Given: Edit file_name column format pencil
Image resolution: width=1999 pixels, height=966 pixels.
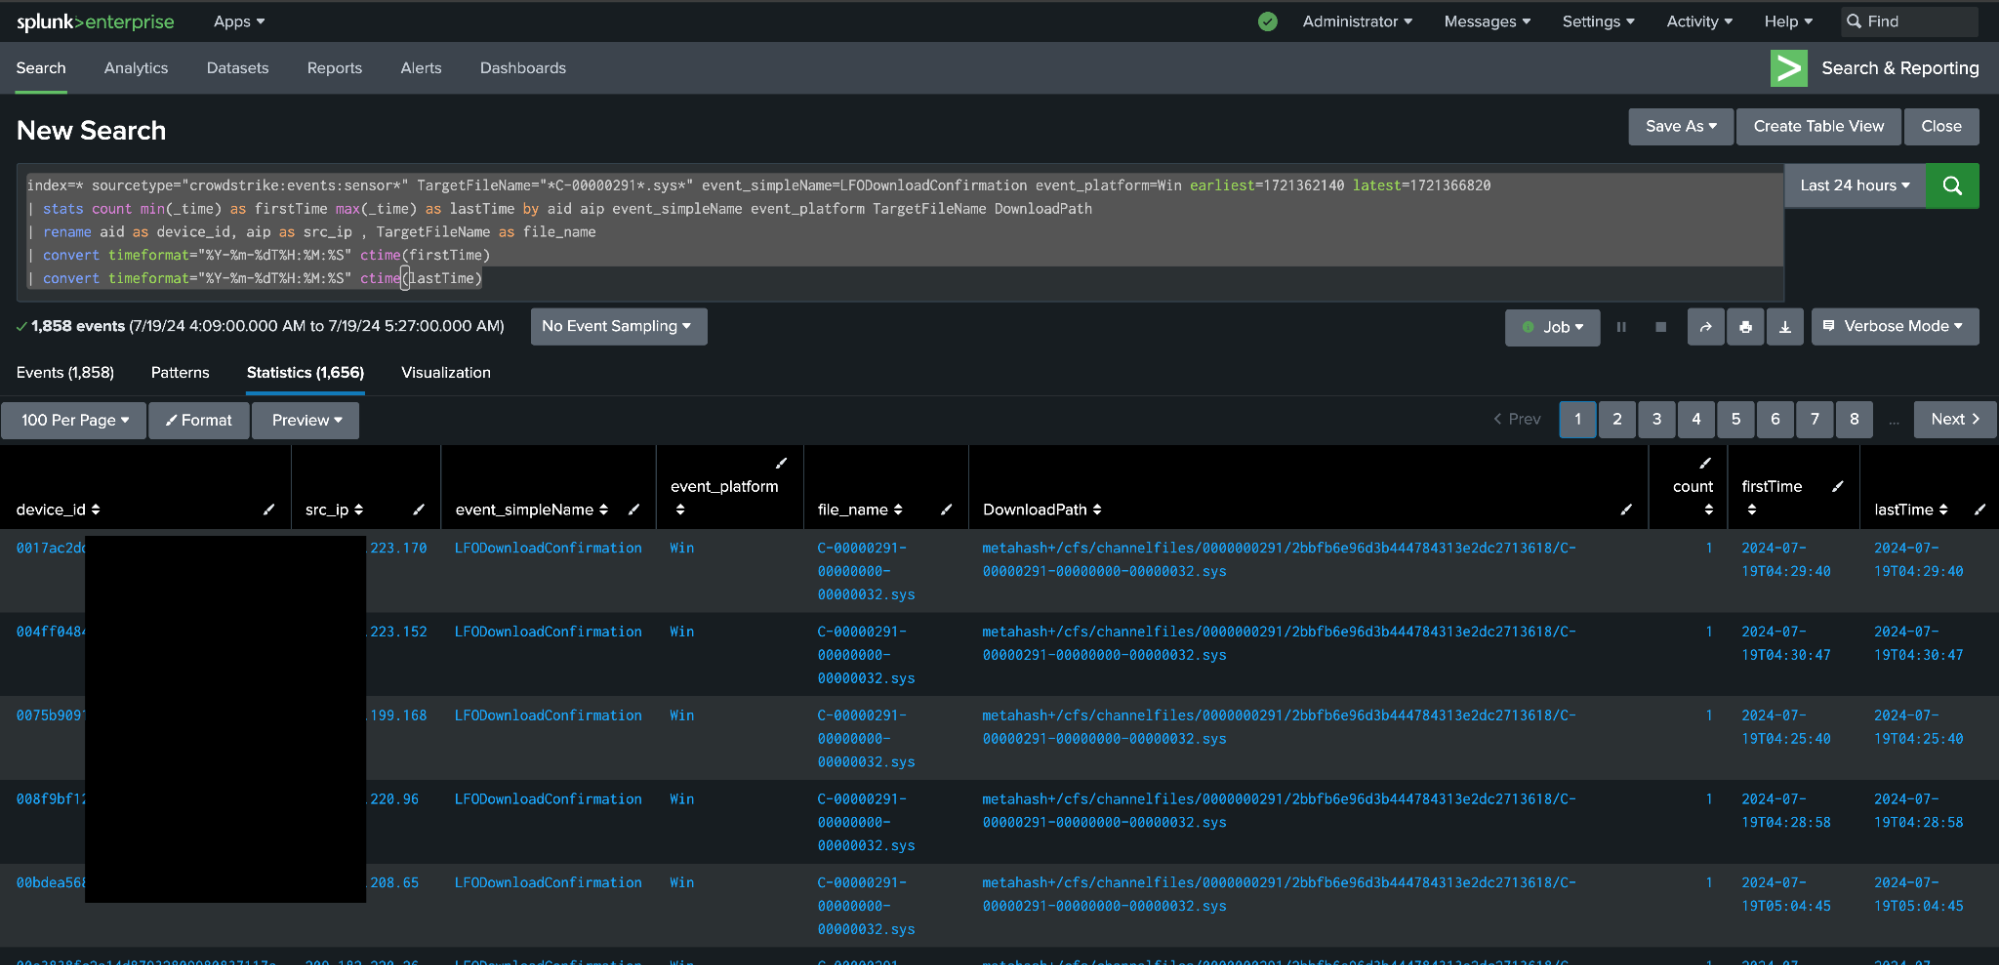Looking at the screenshot, I should (946, 510).
